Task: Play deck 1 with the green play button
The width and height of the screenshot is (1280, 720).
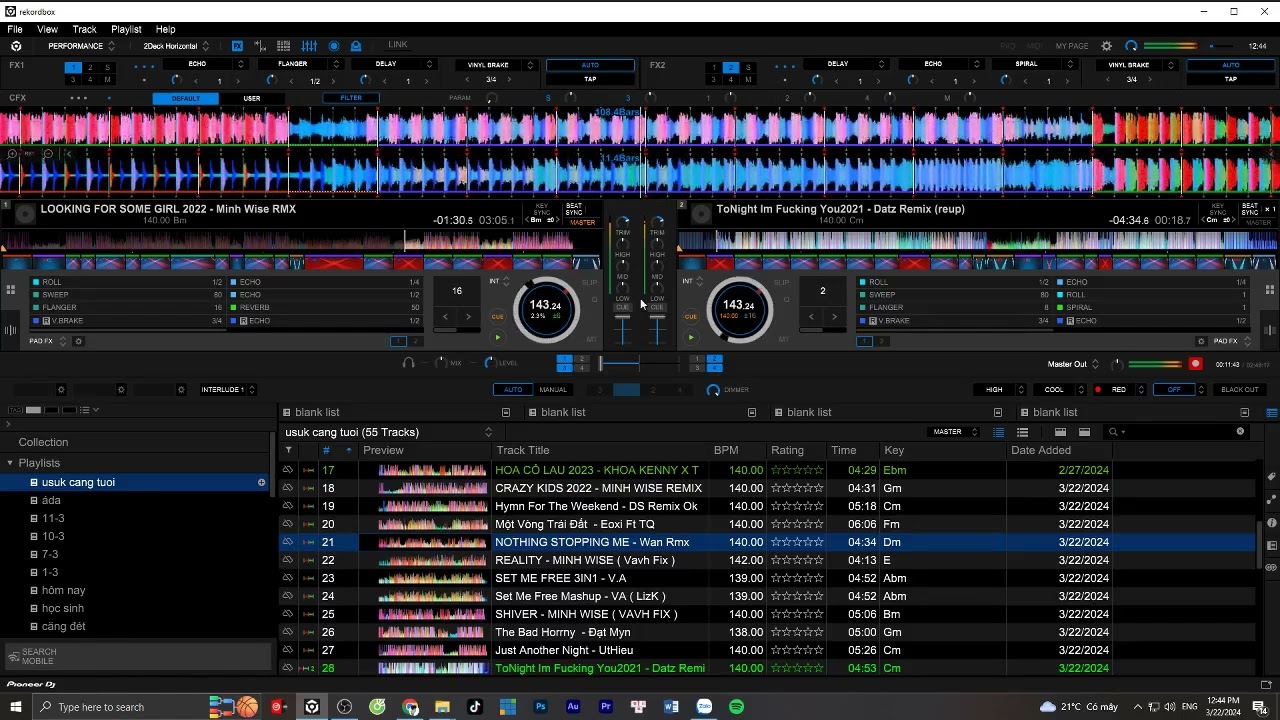Action: point(497,338)
